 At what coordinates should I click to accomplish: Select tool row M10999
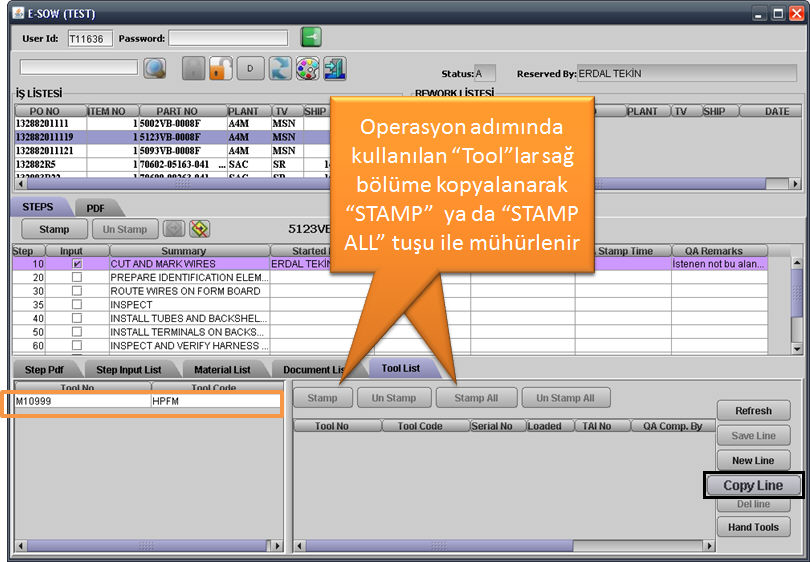pos(148,401)
